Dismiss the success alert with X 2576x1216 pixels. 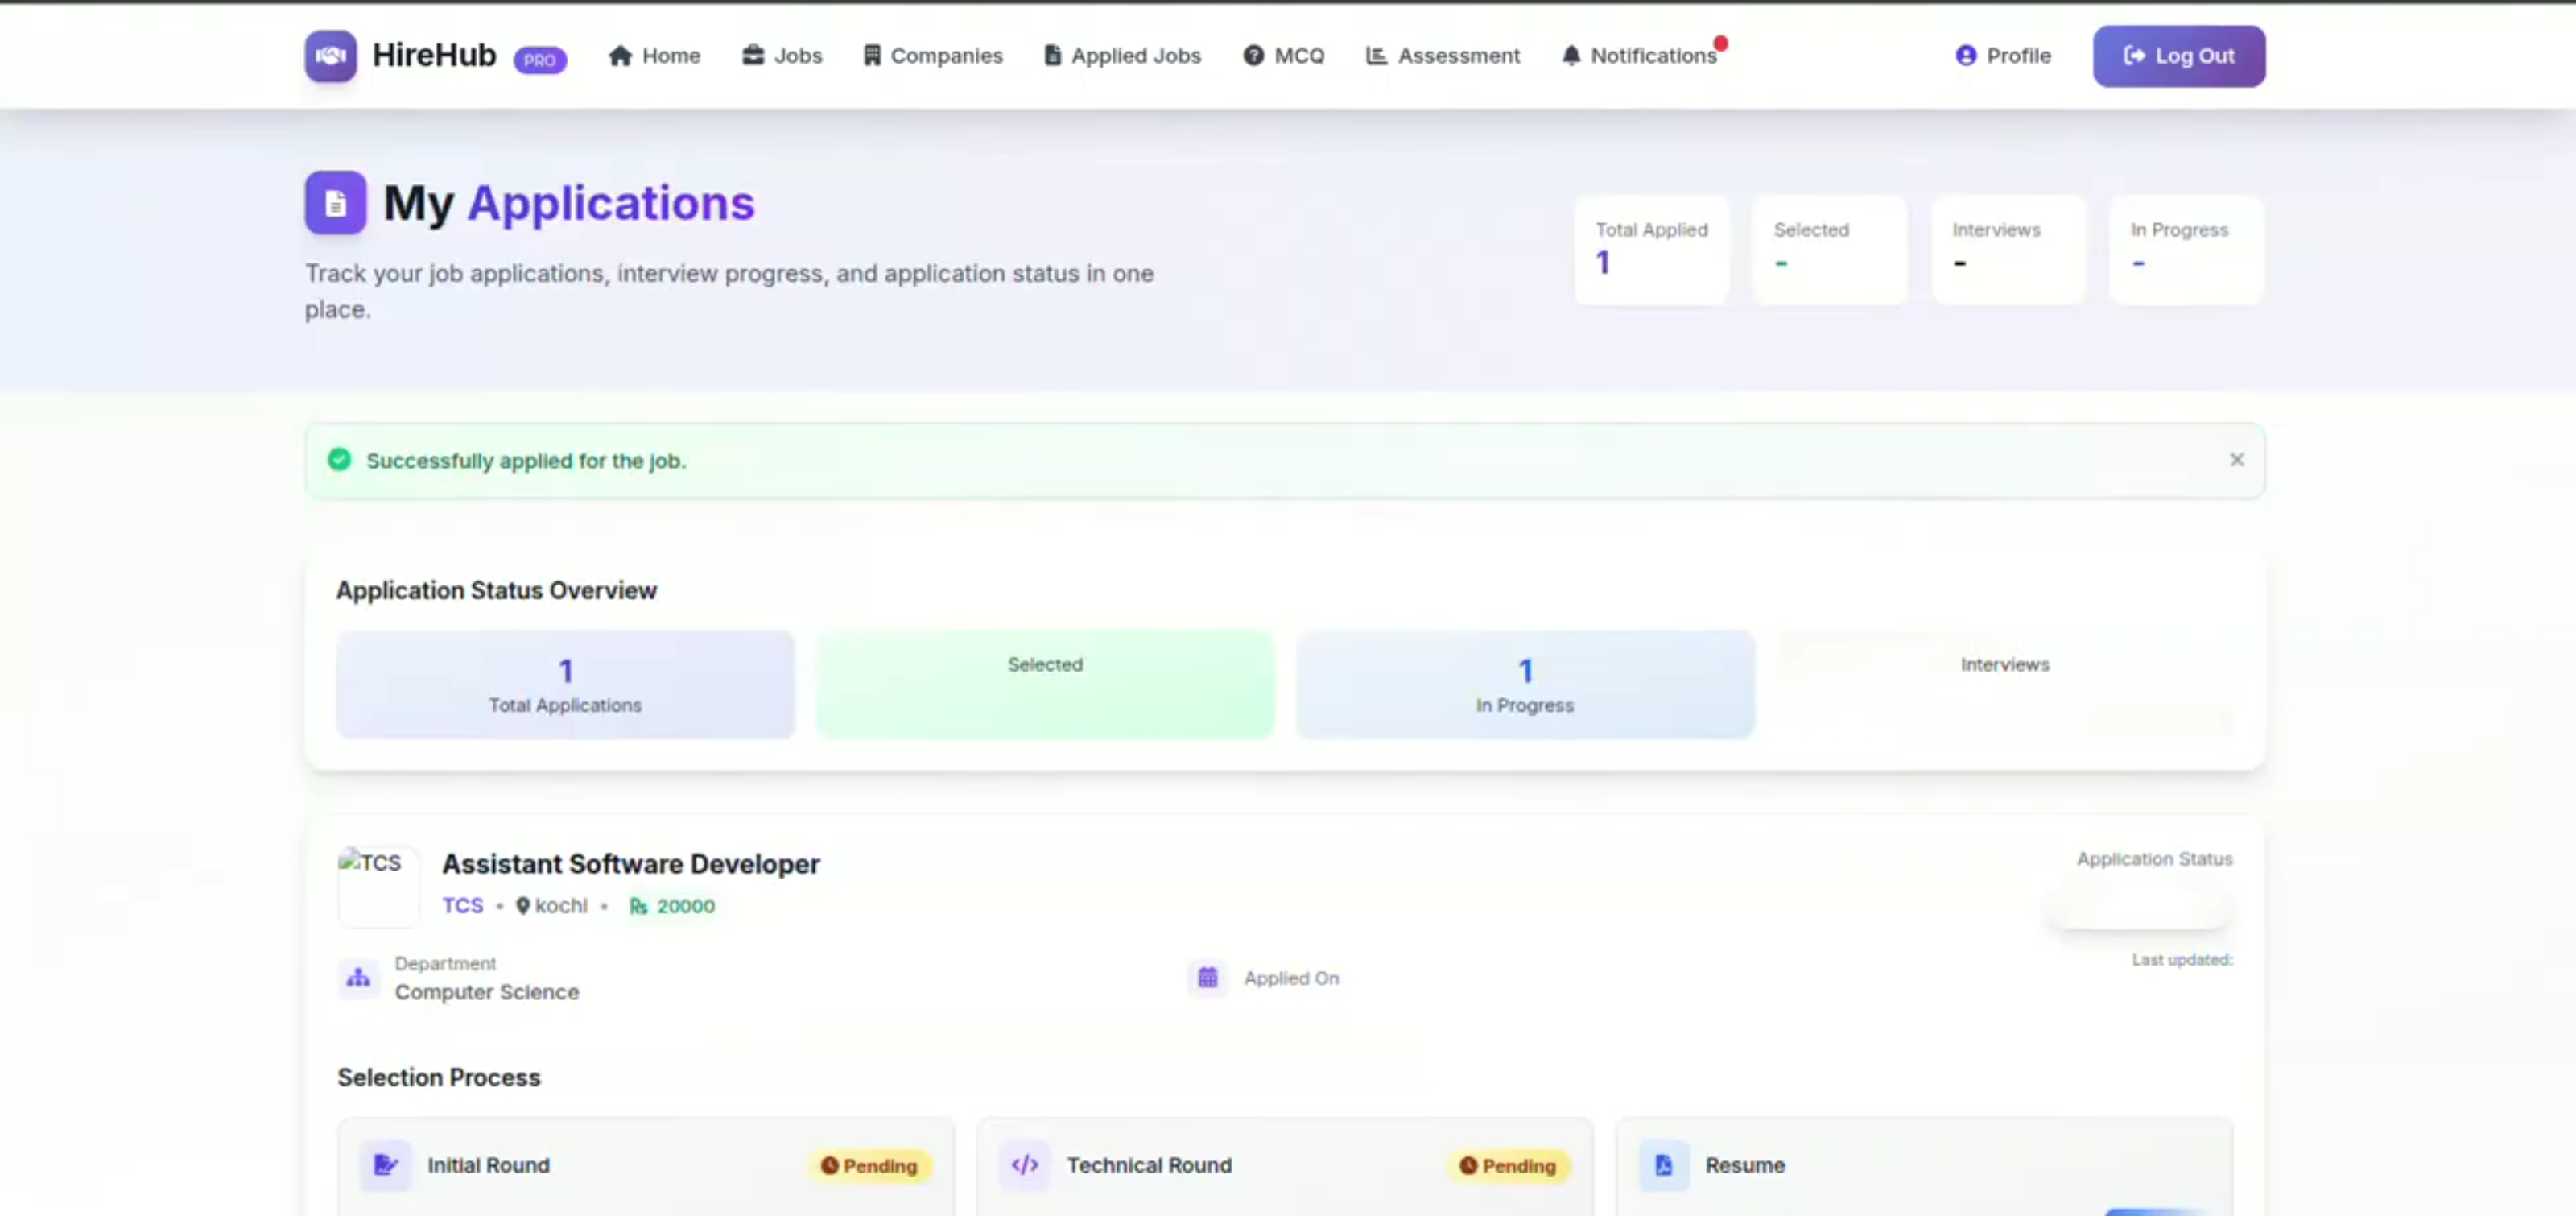pyautogui.click(x=2237, y=460)
